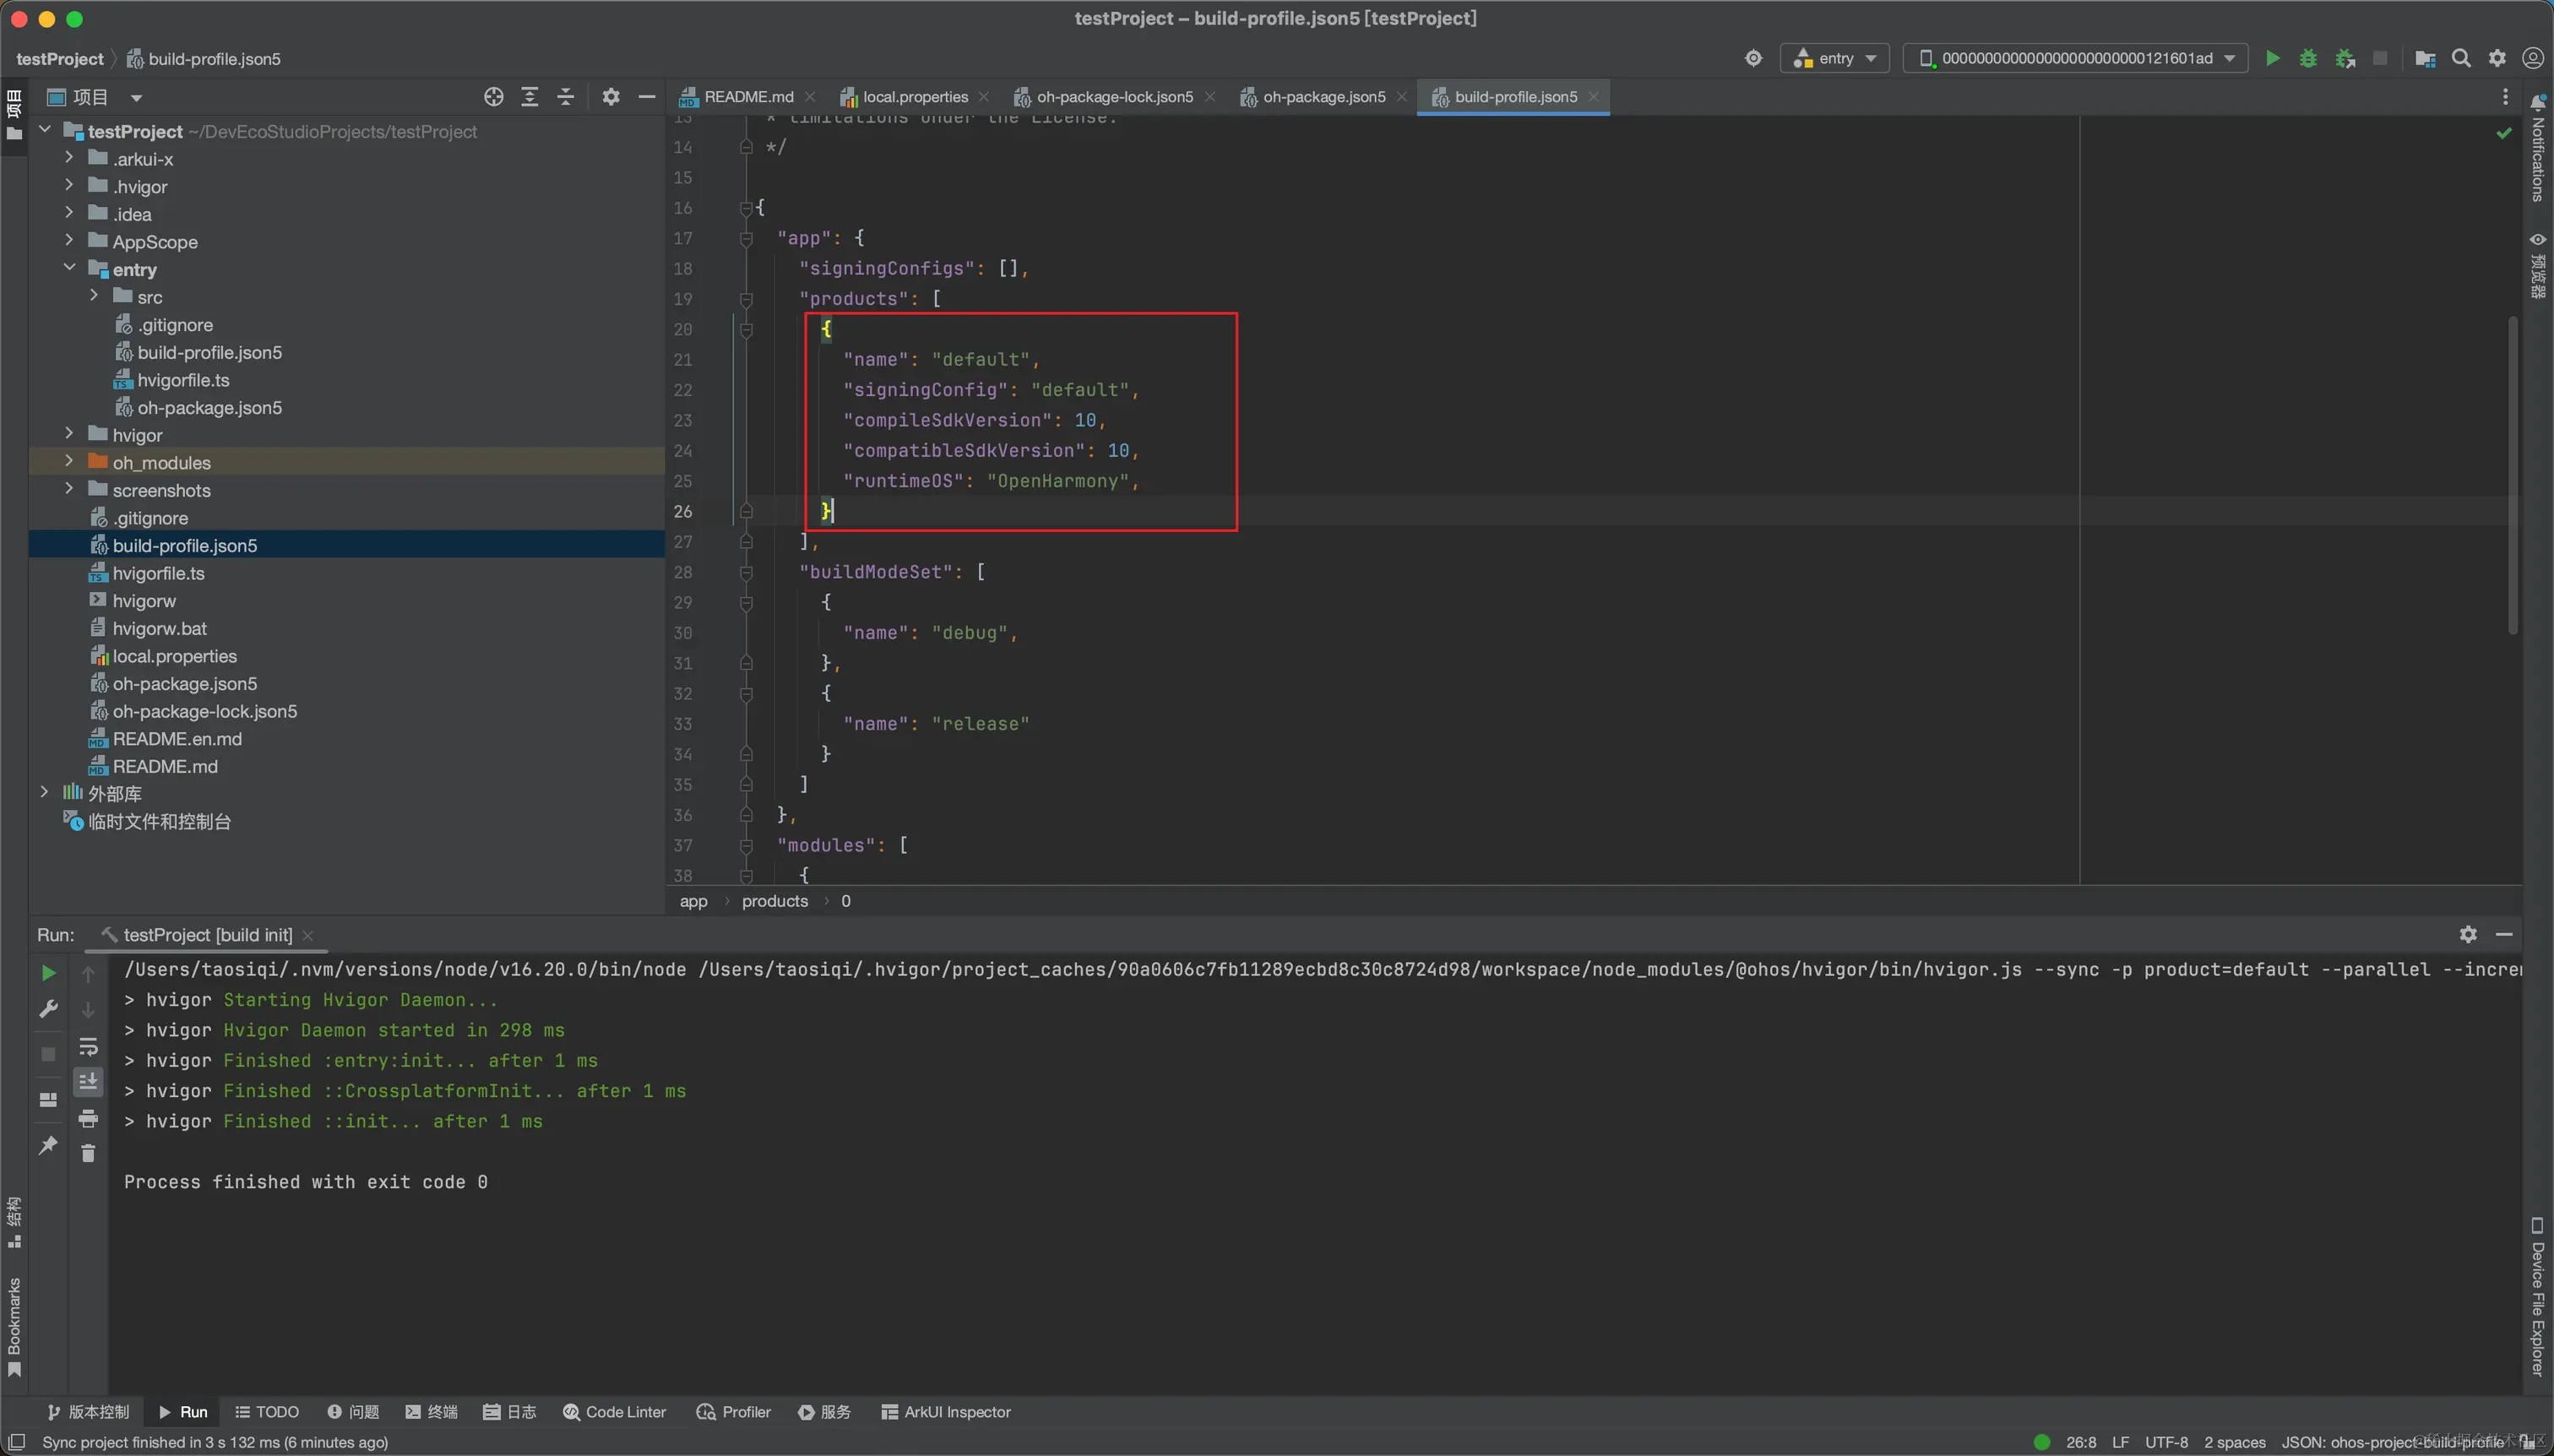The width and height of the screenshot is (2554, 1456).
Task: Click the wrench icon in Run panel
Action: coord(48,1010)
